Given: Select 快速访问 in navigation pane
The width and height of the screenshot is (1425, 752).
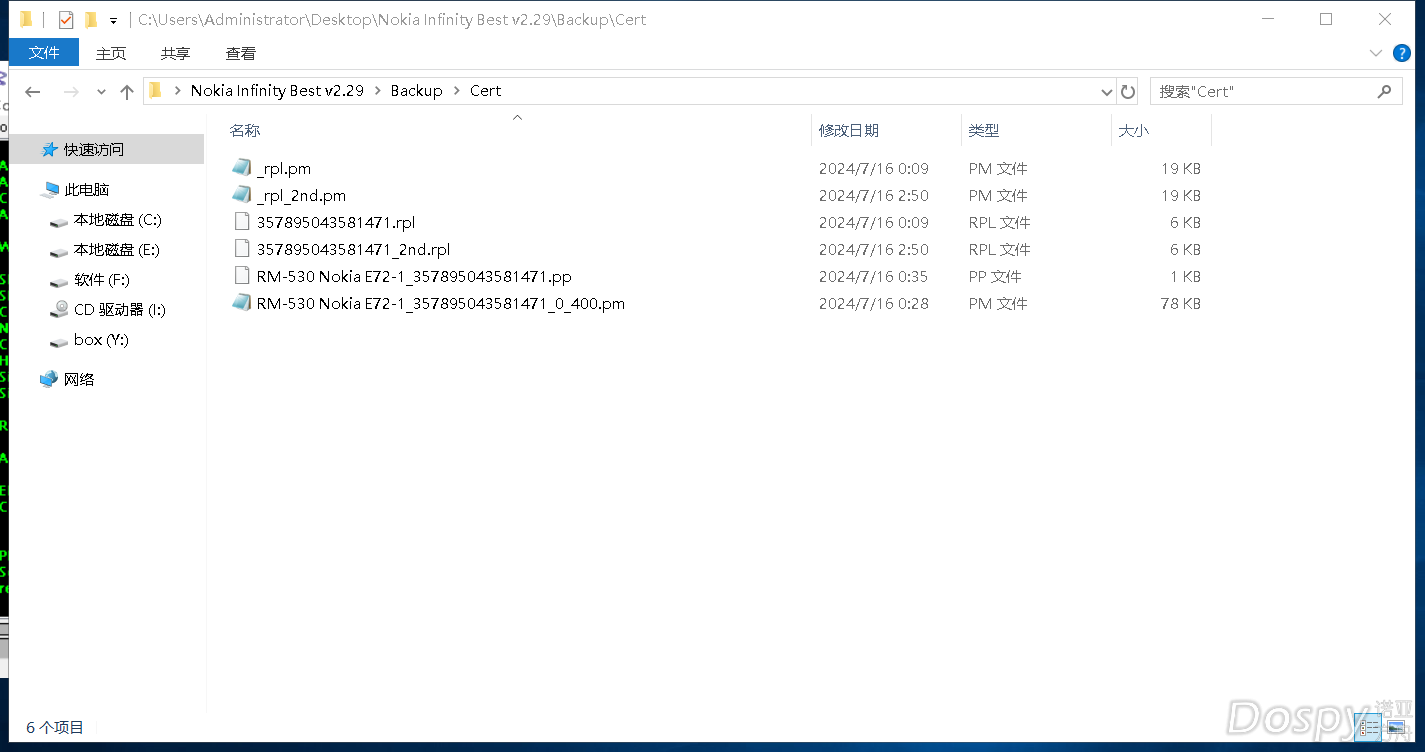Looking at the screenshot, I should tap(104, 150).
